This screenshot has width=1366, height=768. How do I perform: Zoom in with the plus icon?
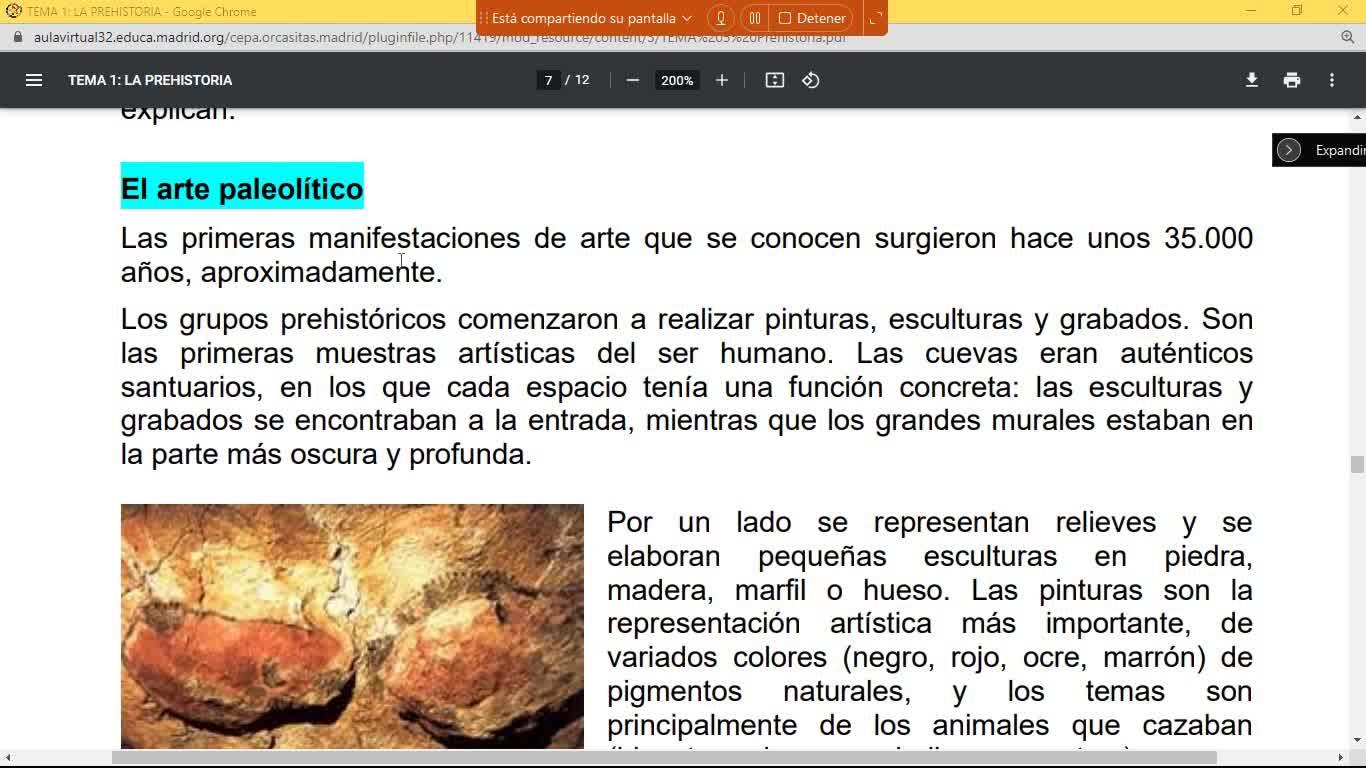(722, 80)
